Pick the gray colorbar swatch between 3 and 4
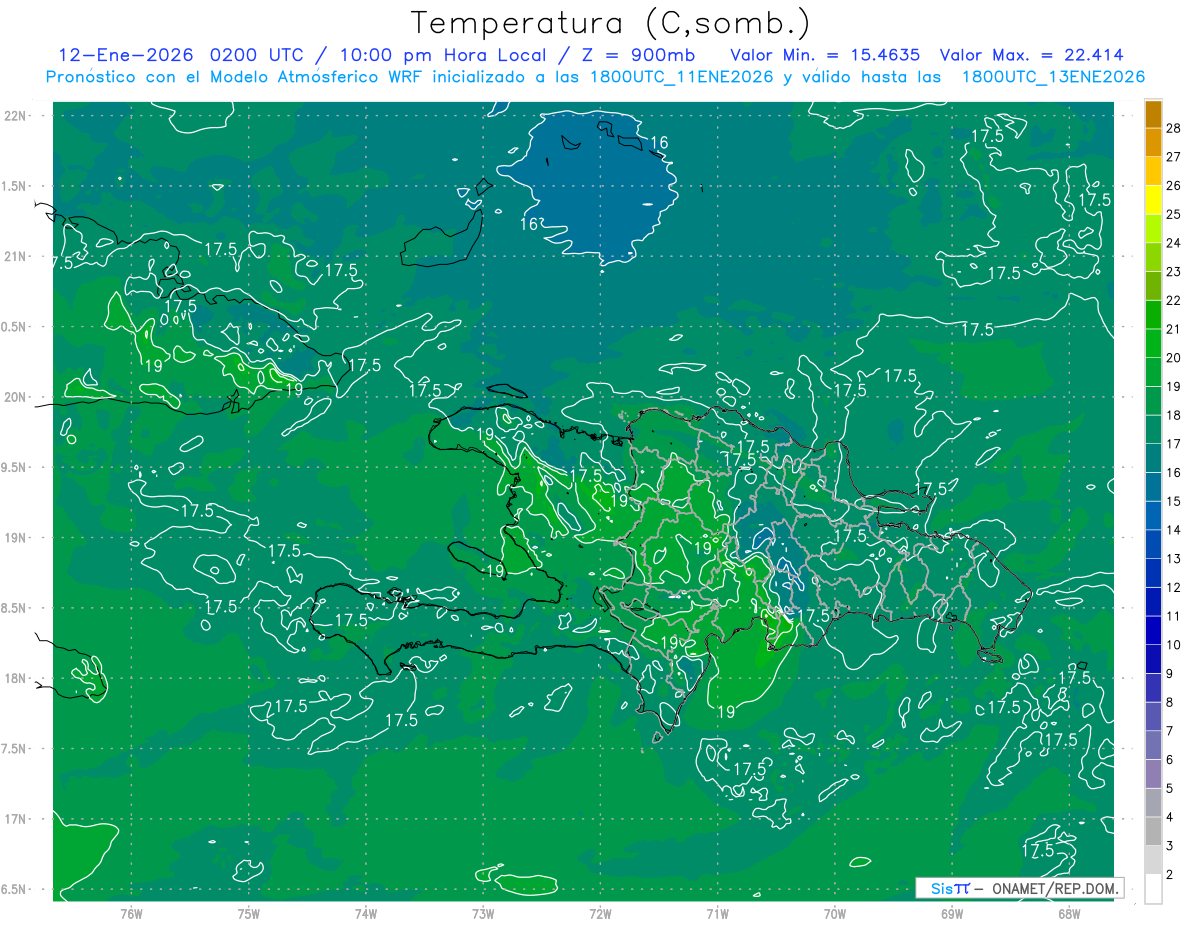 [1153, 832]
